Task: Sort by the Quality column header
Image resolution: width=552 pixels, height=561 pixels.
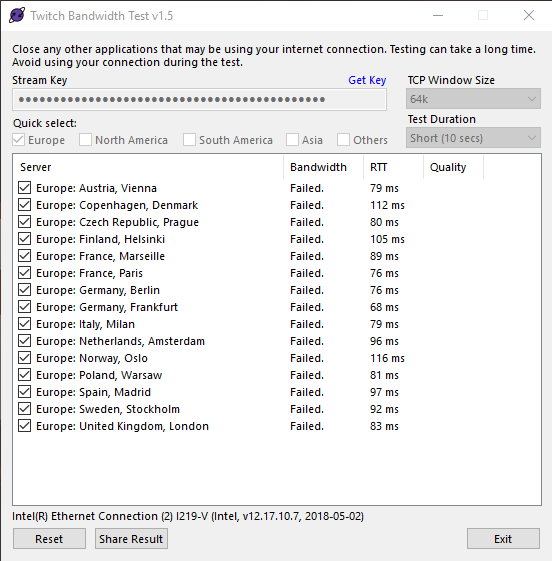Action: coord(454,167)
